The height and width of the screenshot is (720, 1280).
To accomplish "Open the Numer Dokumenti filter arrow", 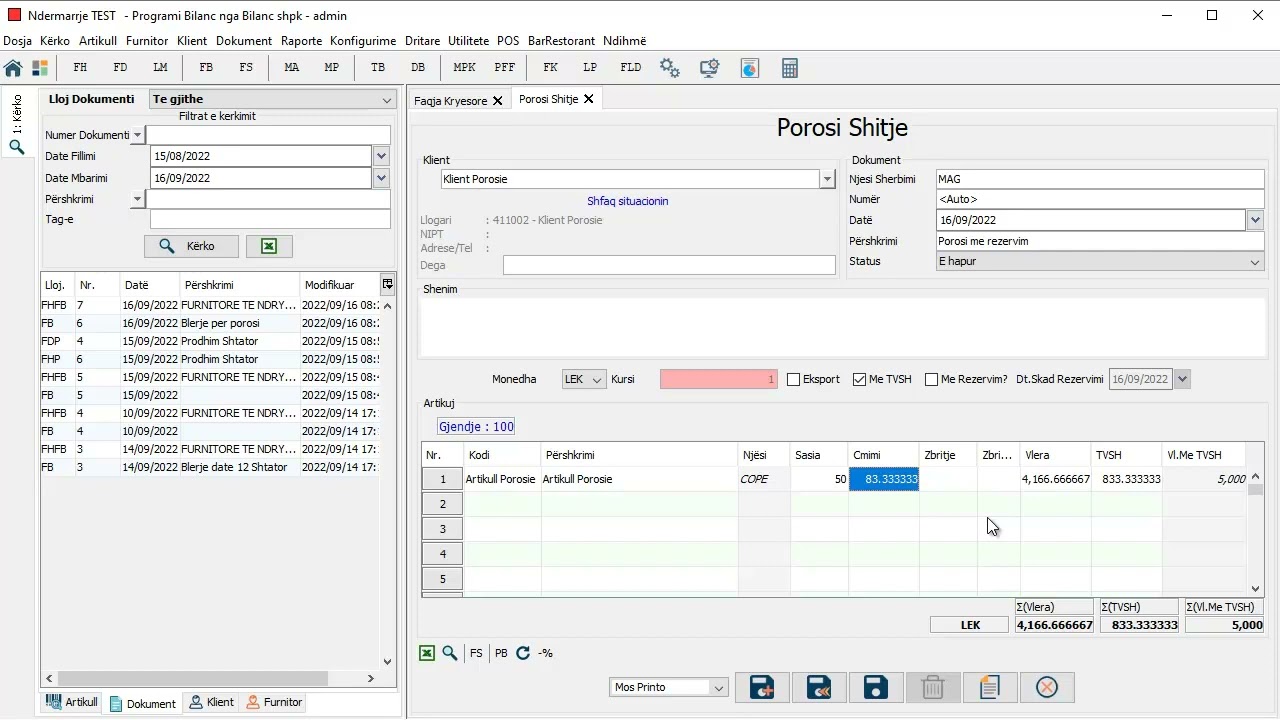I will pos(137,135).
